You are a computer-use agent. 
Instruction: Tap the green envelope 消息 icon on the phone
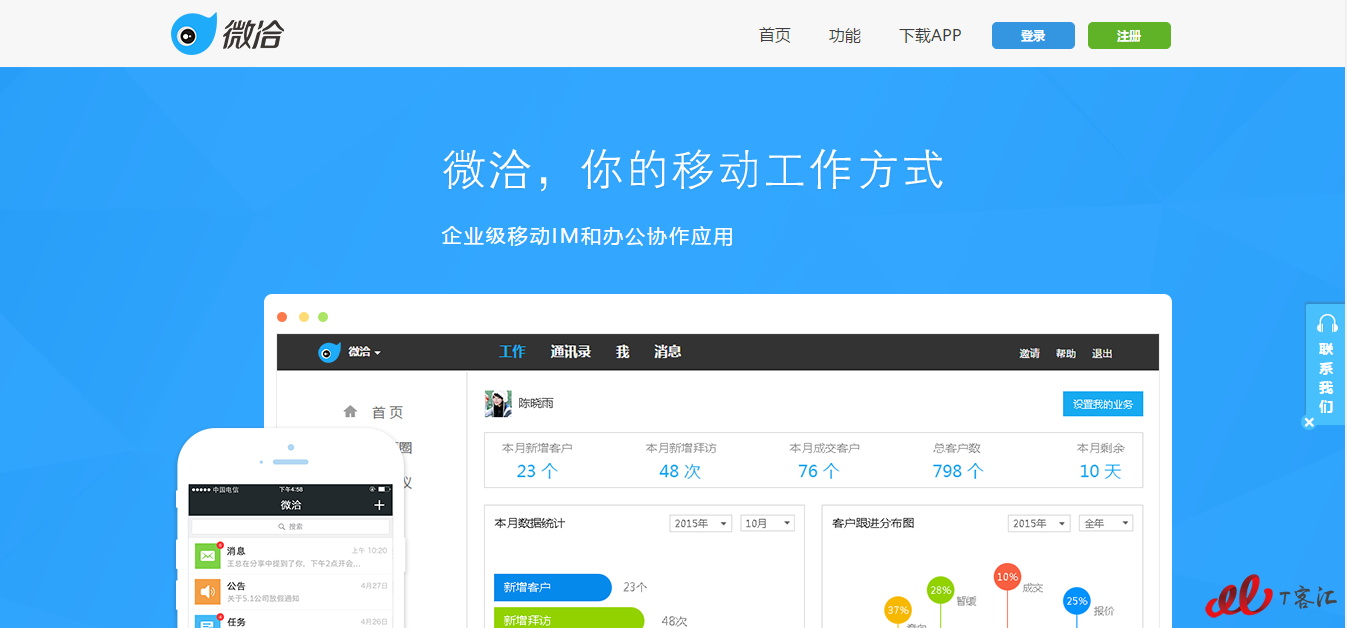click(207, 556)
